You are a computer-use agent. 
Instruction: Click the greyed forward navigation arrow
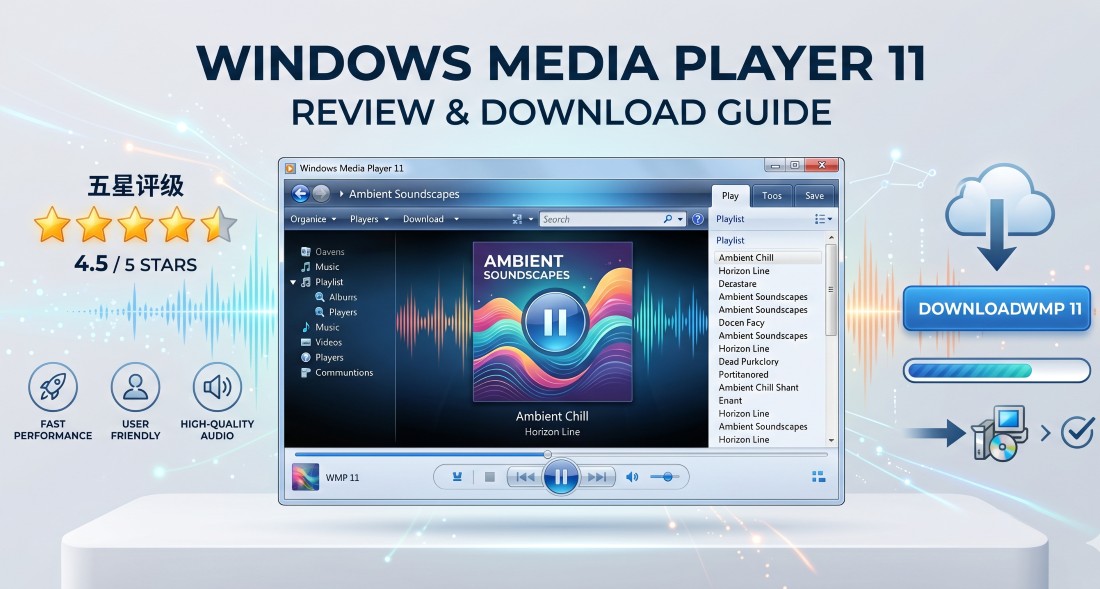click(321, 194)
